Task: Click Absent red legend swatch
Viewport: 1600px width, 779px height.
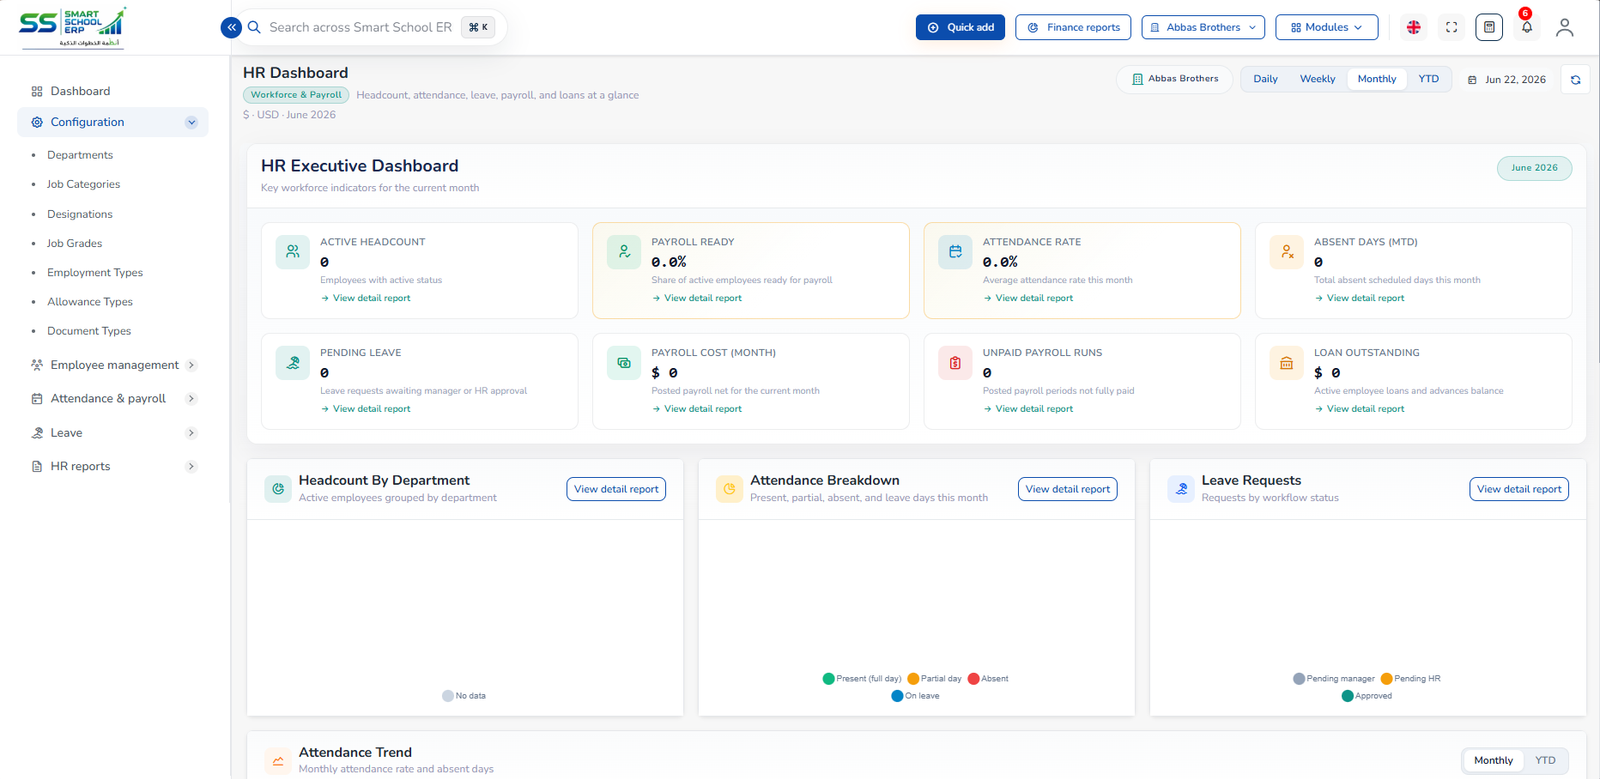Action: click(973, 679)
